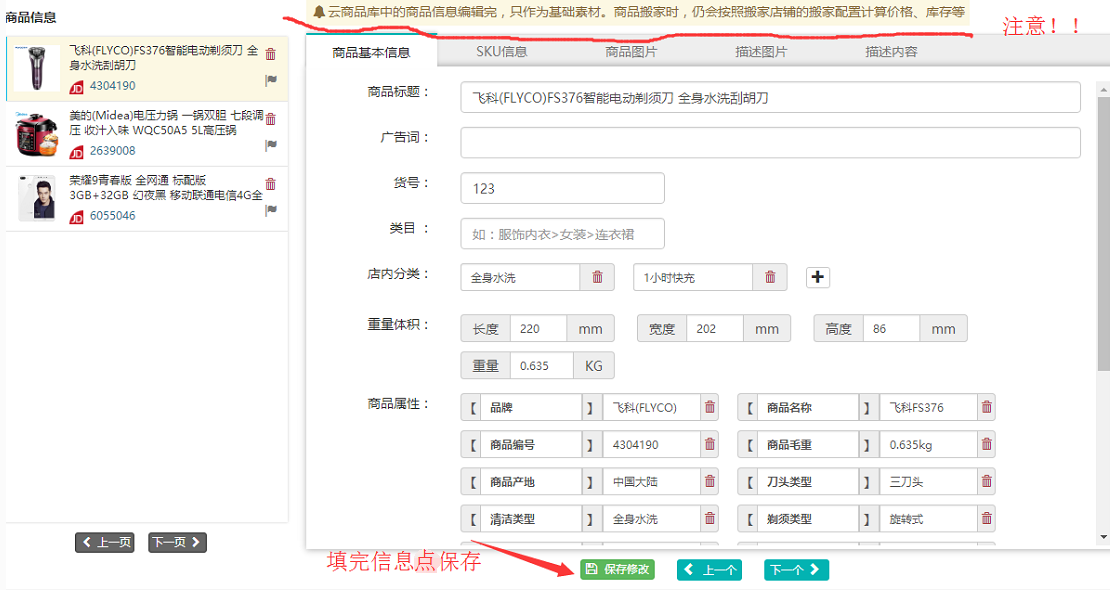Screen dimensions: 1110x590
Task: Click the JD icon beside 6055046
Action: (x=76, y=217)
